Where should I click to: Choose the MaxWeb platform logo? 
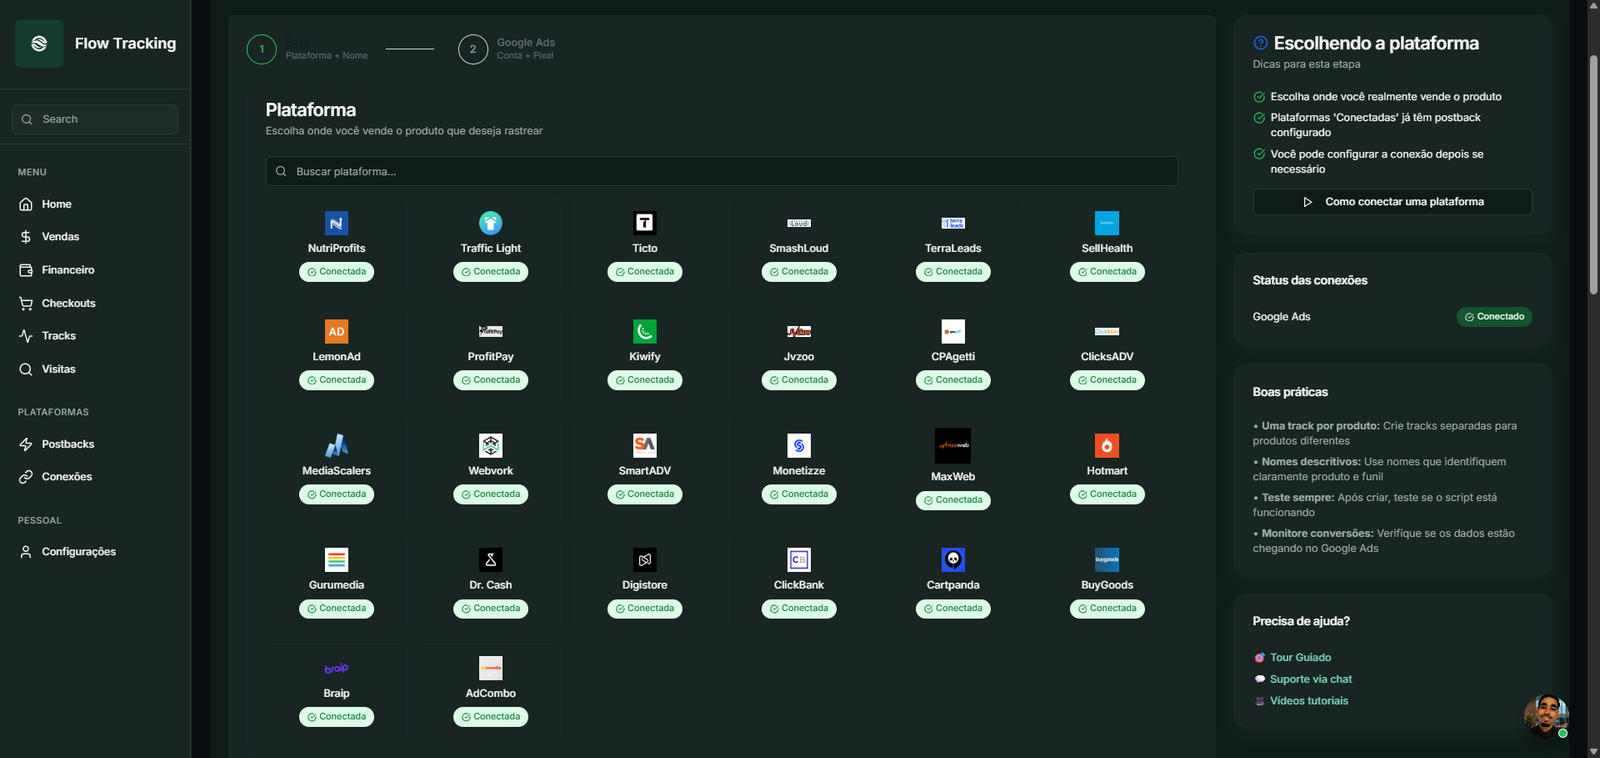click(x=953, y=445)
